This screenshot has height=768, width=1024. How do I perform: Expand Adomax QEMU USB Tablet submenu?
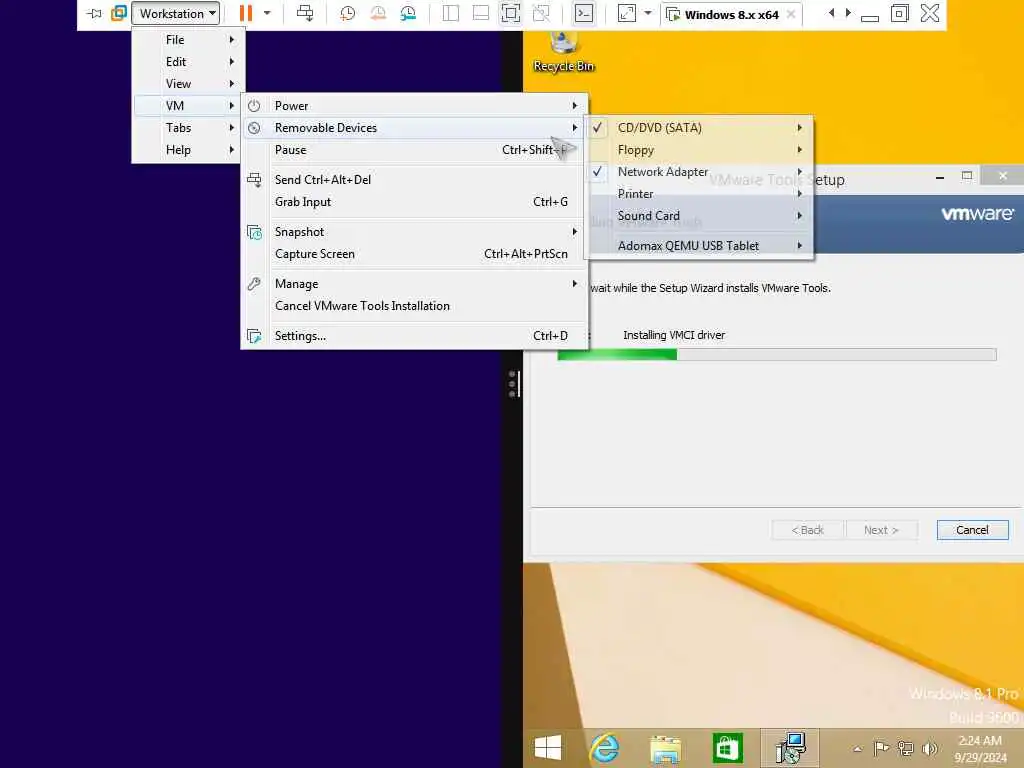(699, 246)
